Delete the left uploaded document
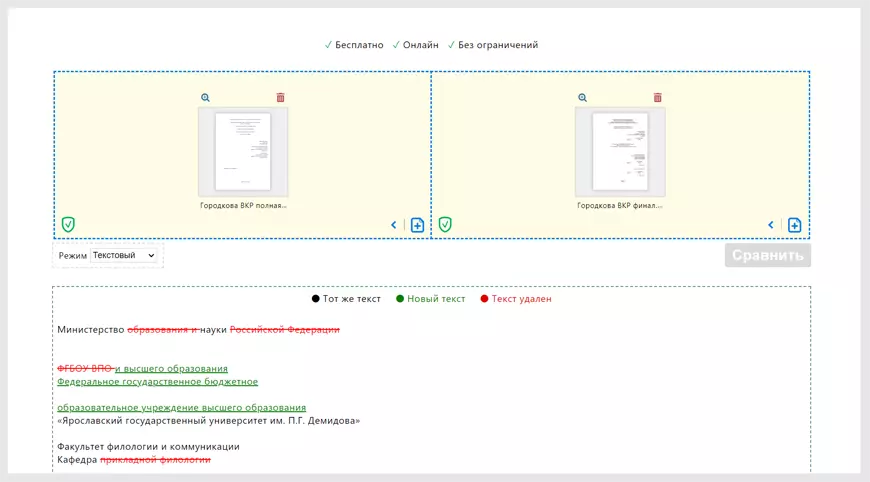The image size is (870, 482). coord(280,98)
